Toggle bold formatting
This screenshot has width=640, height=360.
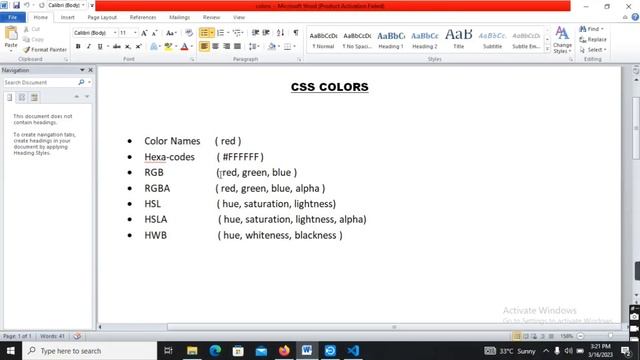point(78,47)
